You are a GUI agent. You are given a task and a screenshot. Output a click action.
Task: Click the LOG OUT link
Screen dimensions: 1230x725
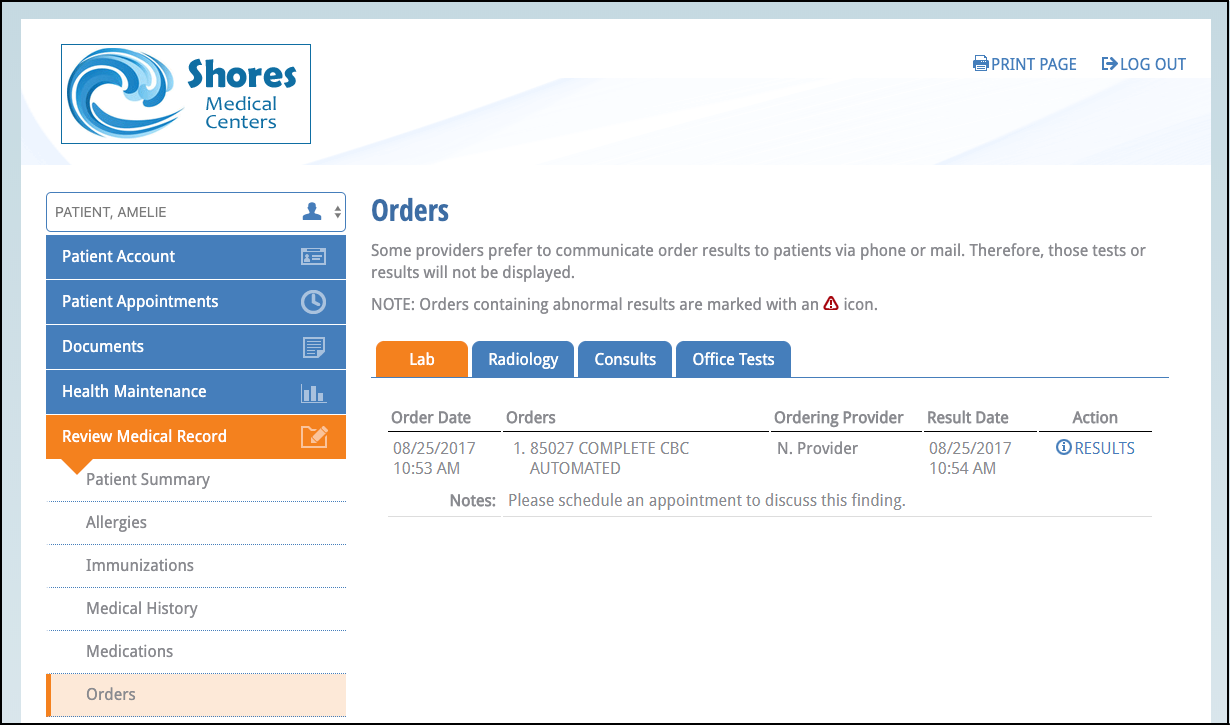1152,63
